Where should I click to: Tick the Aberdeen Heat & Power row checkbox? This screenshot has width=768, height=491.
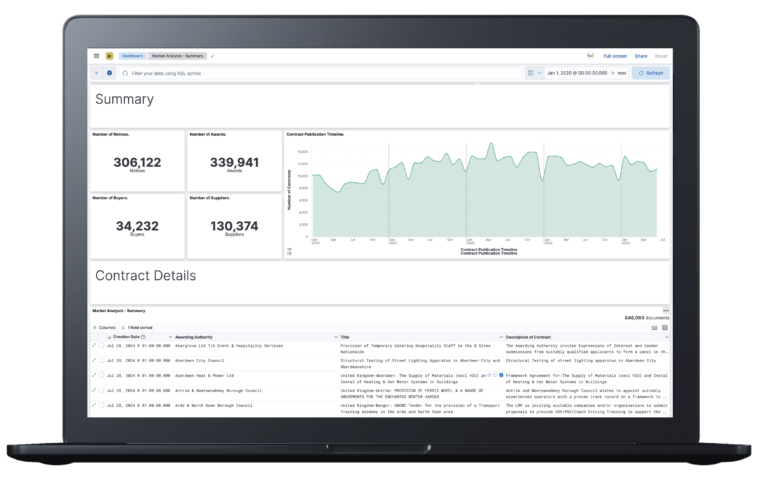tap(102, 376)
